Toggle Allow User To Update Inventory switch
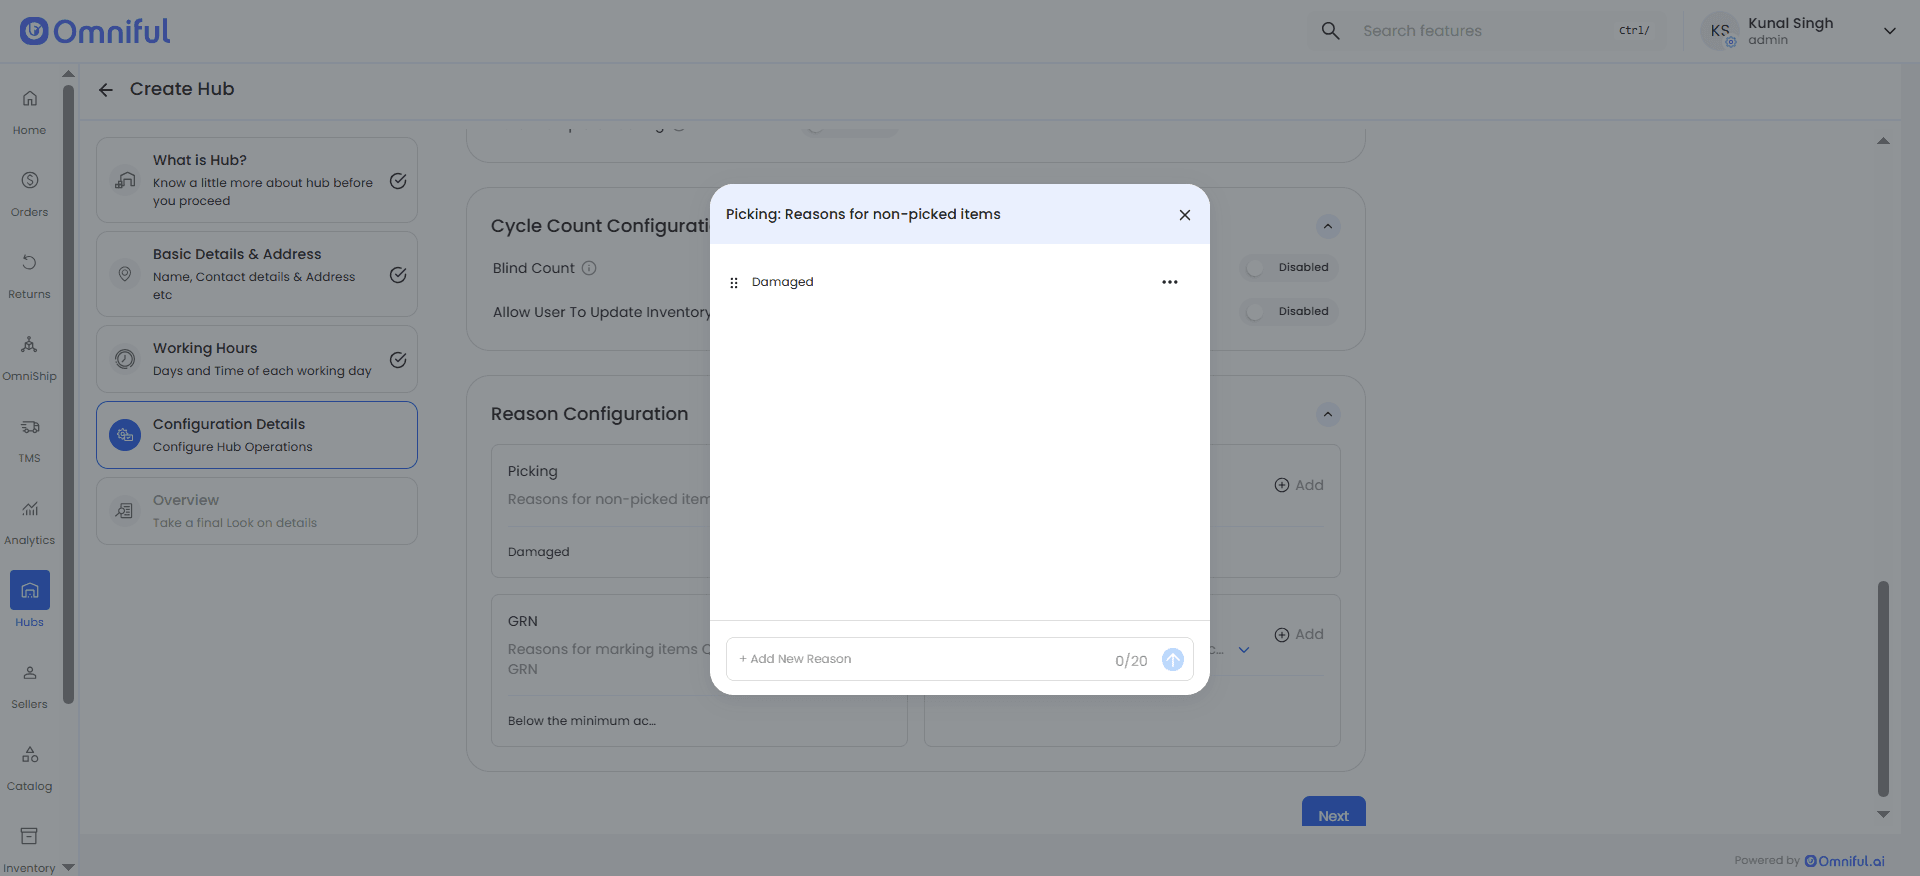Screen dimensions: 1920x876 (x=1256, y=312)
